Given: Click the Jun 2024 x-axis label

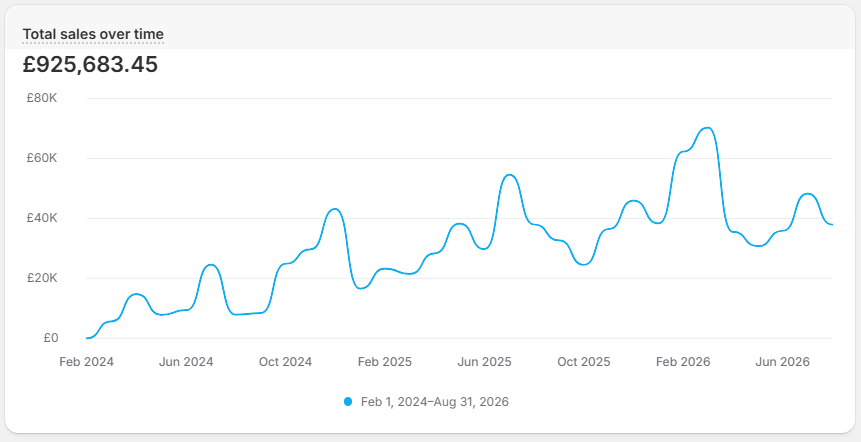Looking at the screenshot, I should coord(186,362).
